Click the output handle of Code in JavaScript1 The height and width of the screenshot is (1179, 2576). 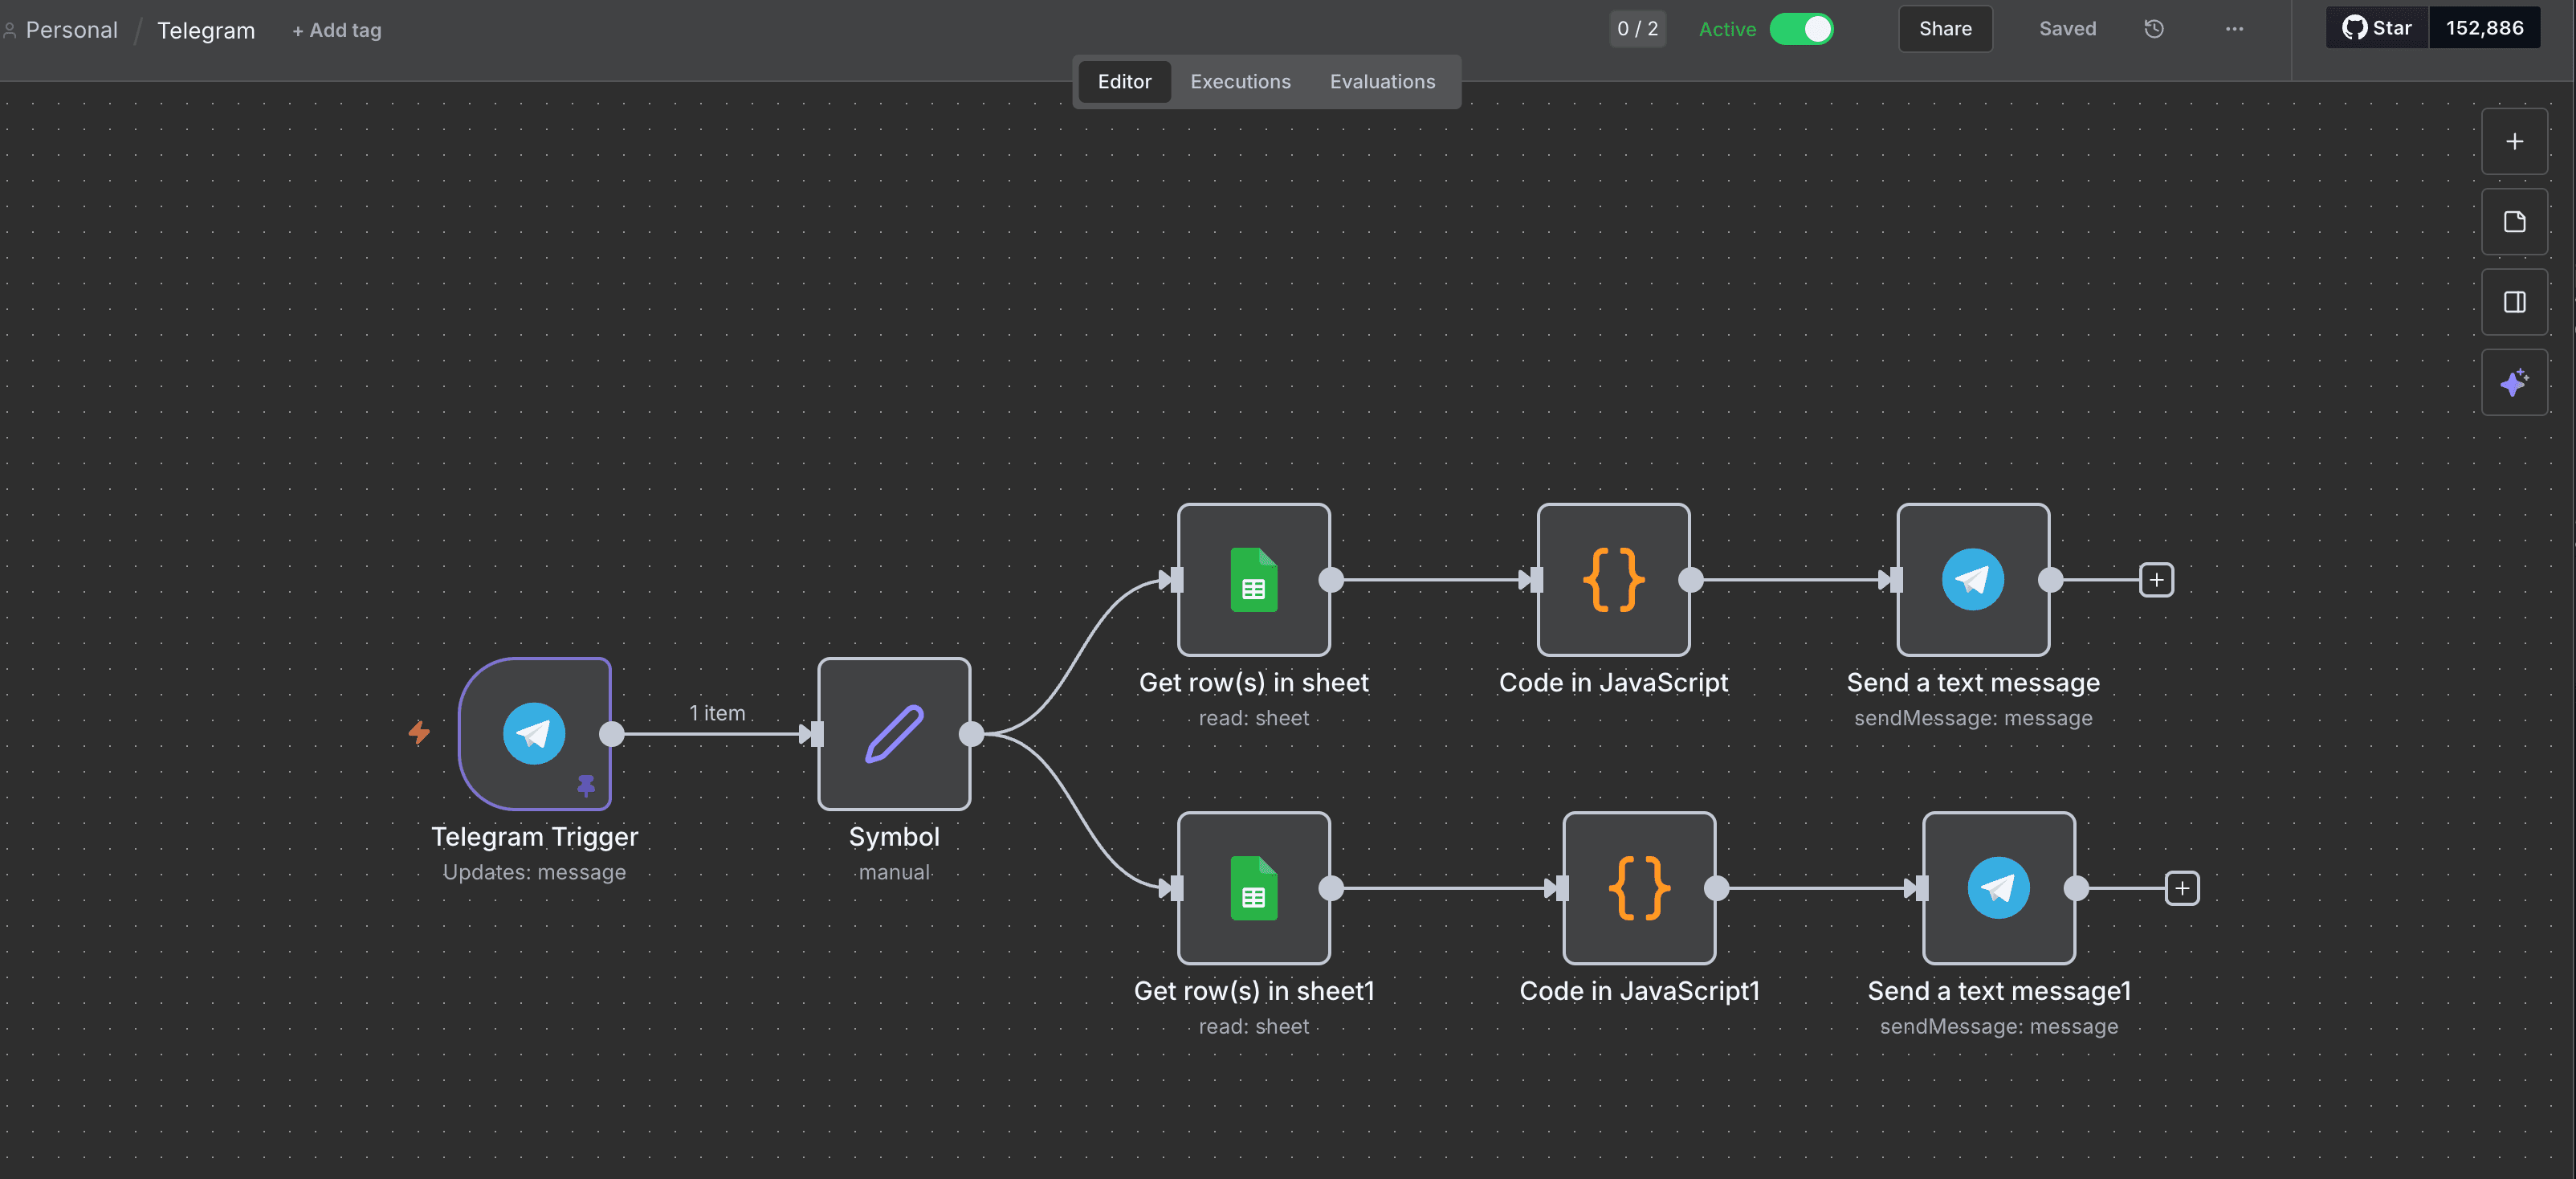click(1717, 888)
